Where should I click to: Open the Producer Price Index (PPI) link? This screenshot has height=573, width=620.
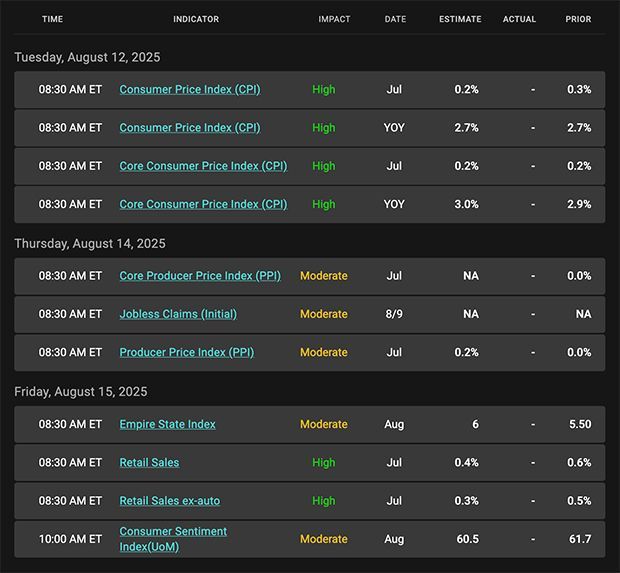187,353
